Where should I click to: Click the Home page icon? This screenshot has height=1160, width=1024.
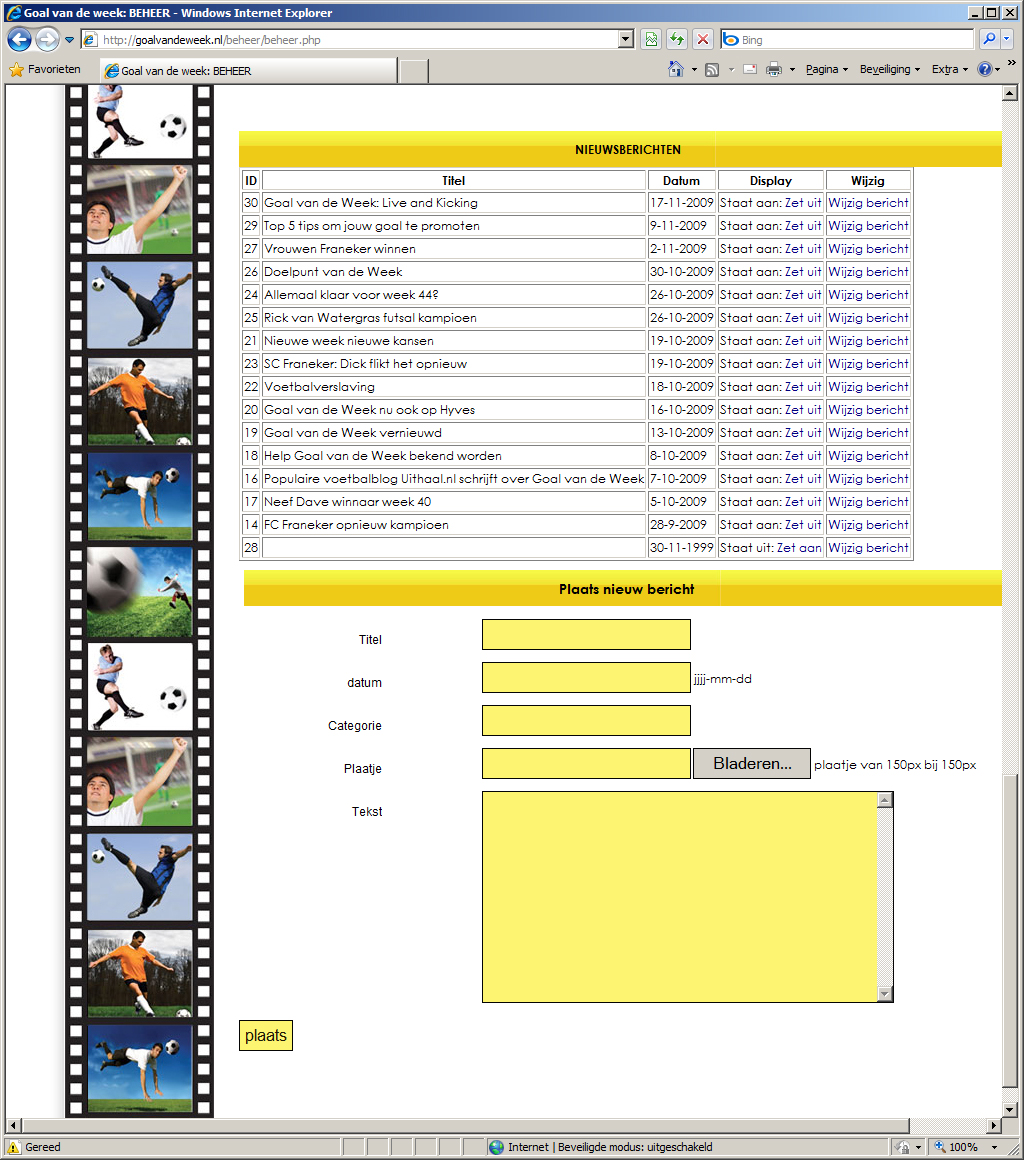click(676, 70)
